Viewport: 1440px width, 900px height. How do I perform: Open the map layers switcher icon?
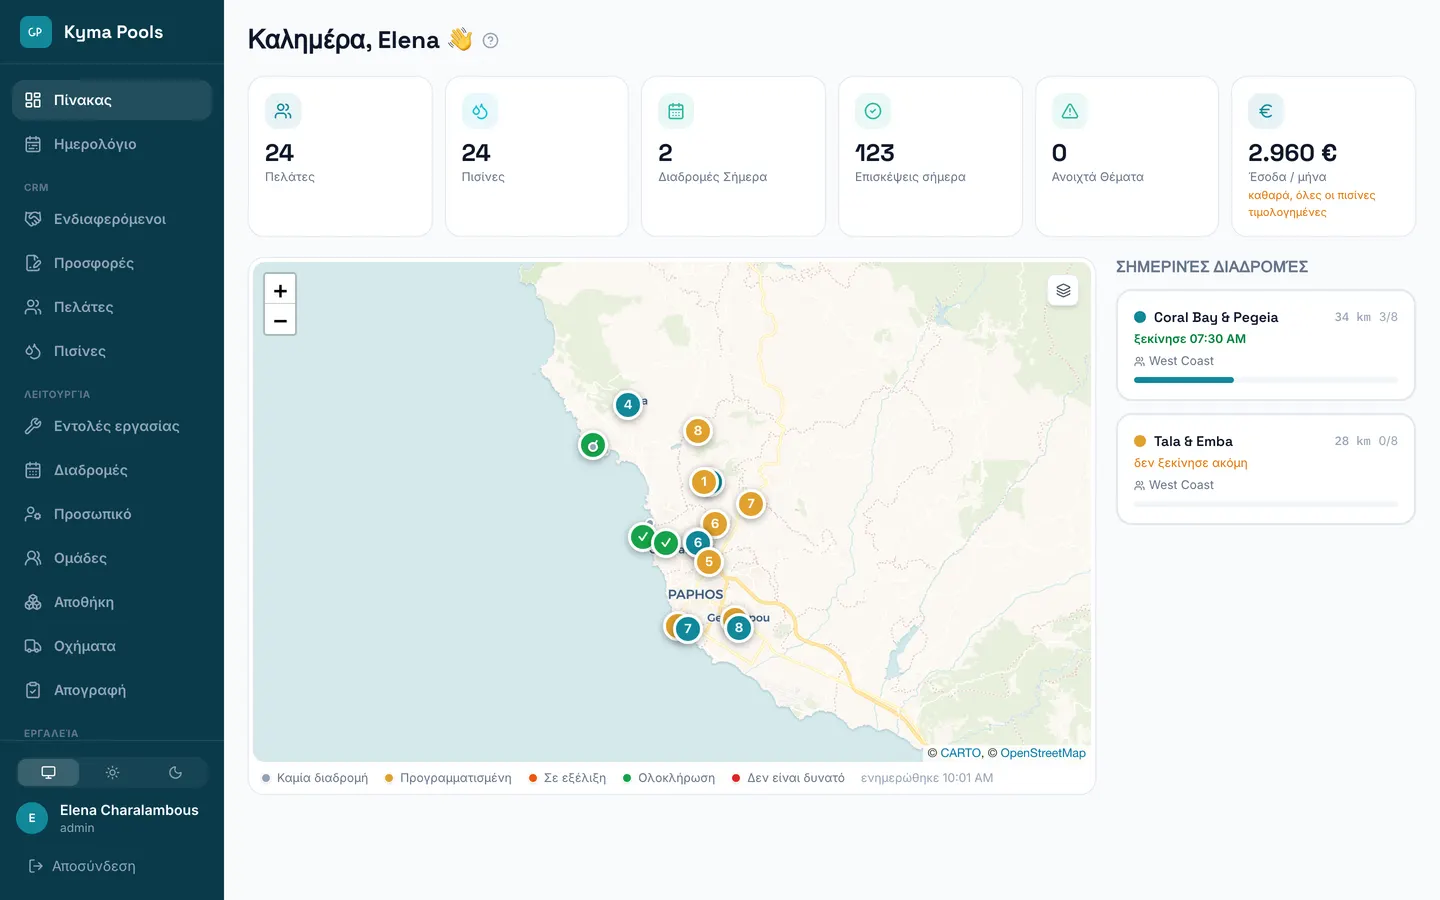(1063, 290)
